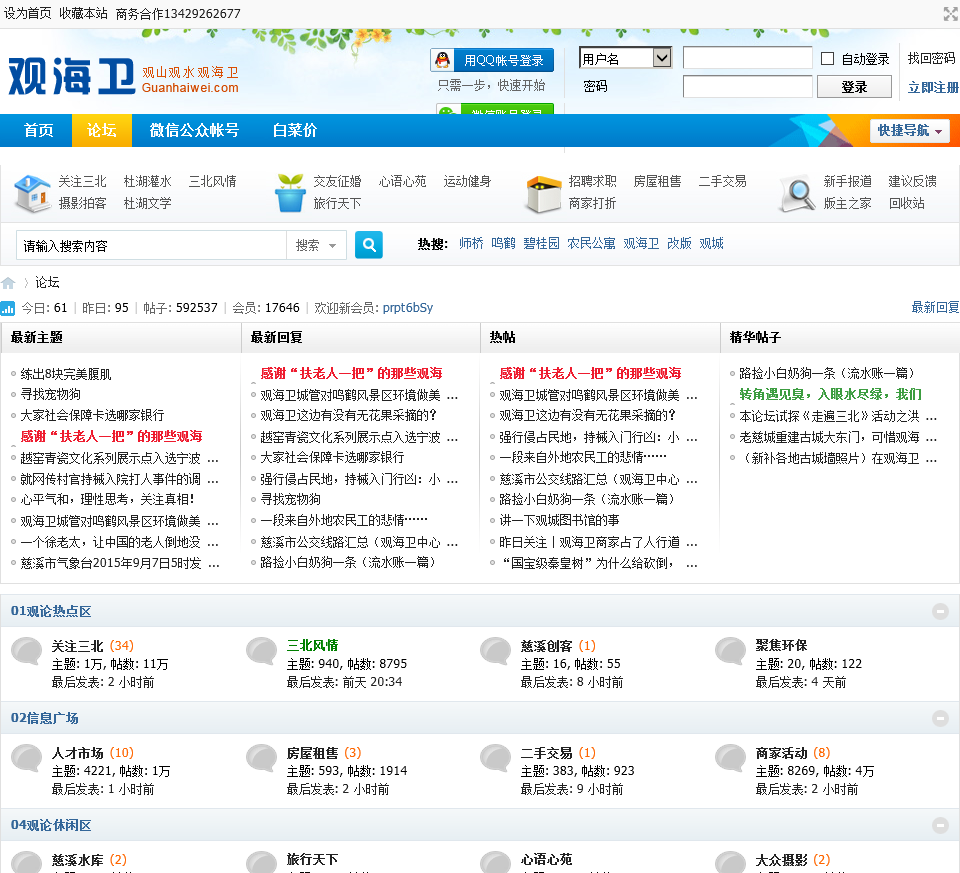960x873 pixels.
Task: Click the fullscreen toggle icon at top right
Action: (950, 14)
